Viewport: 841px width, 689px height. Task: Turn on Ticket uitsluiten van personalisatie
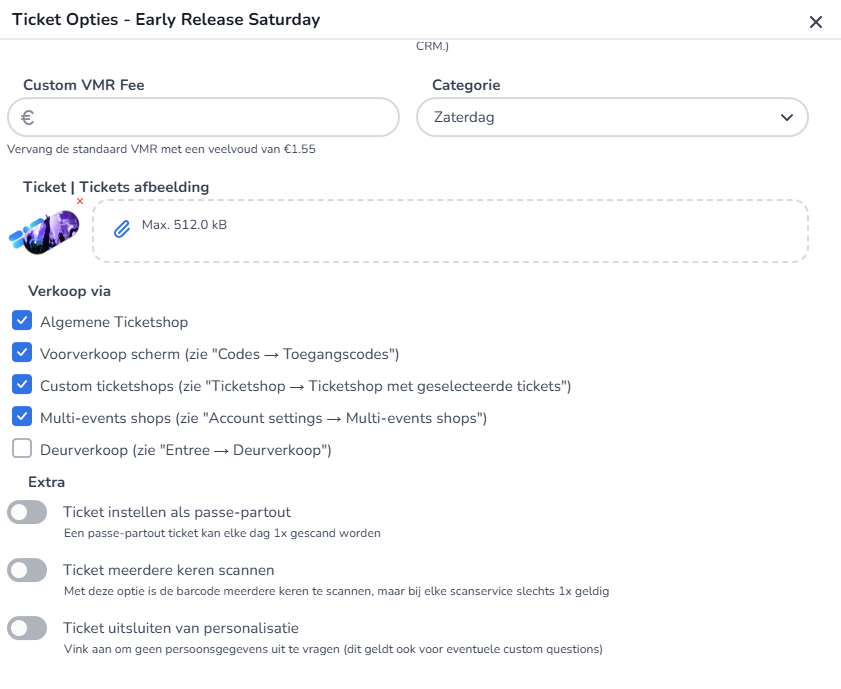pos(27,629)
